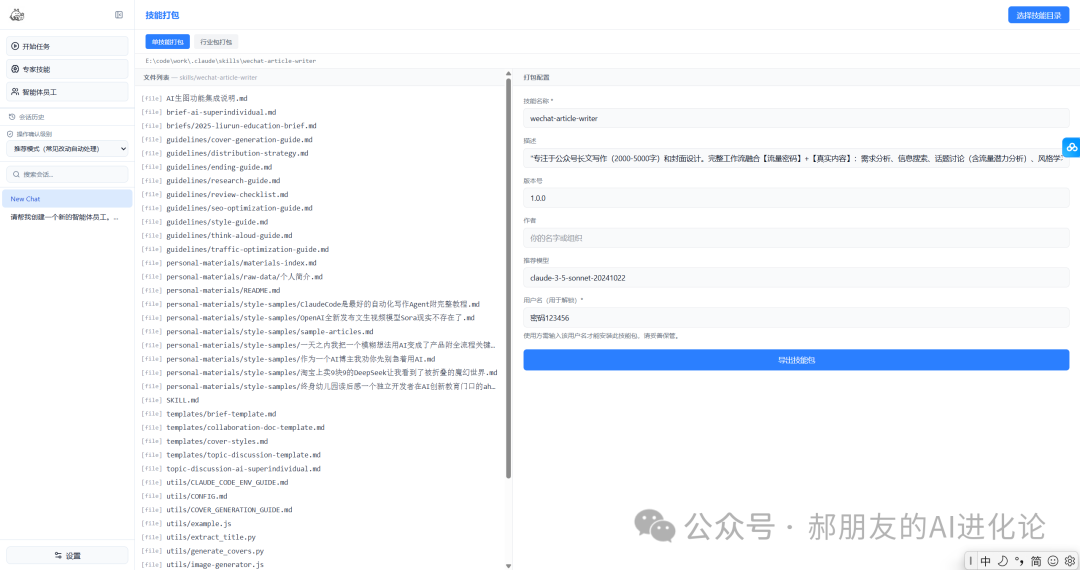Open IME settings gear icon

coord(1069,561)
